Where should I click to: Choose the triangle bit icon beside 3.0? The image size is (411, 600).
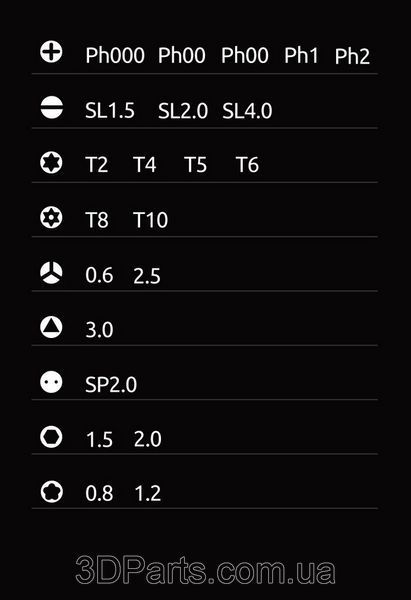(51, 327)
